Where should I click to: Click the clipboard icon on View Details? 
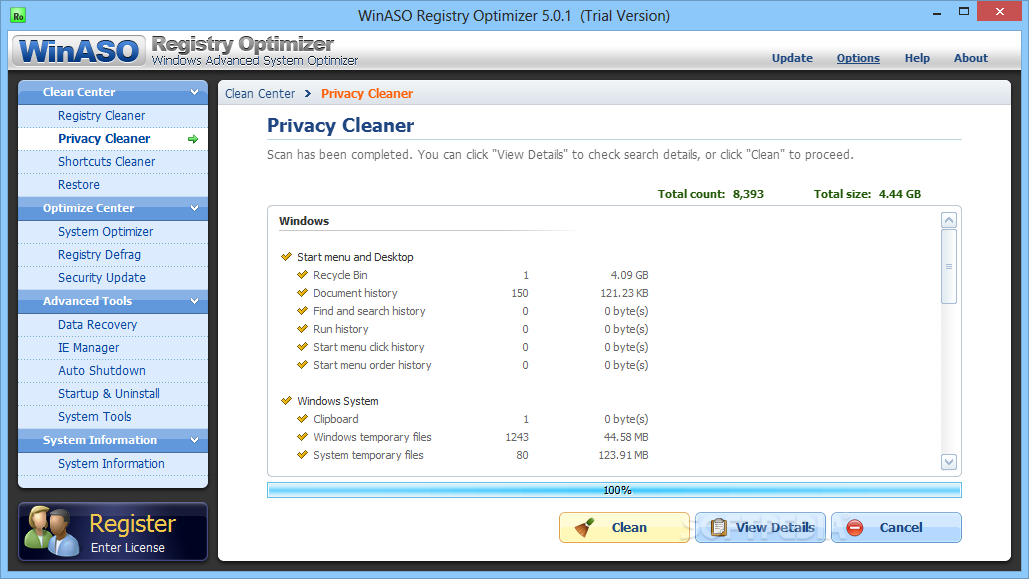click(x=719, y=527)
